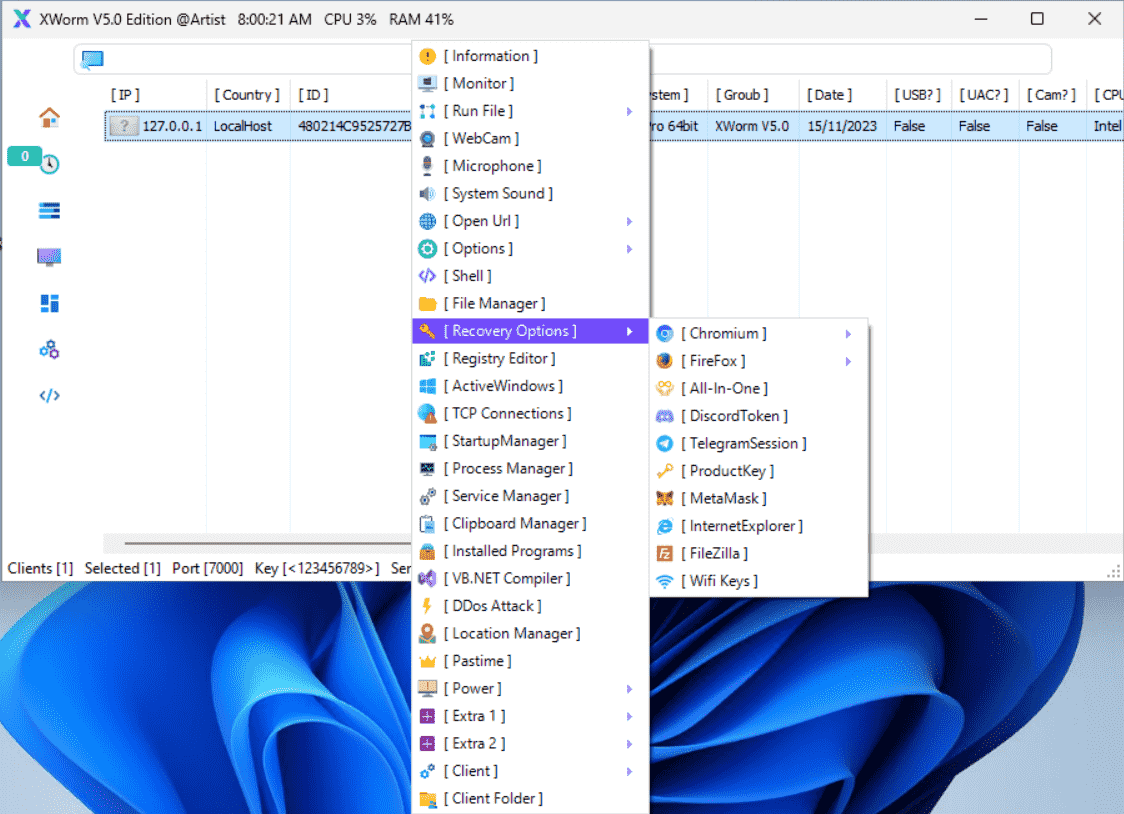Click the blue gears sidebar icon

pos(49,350)
